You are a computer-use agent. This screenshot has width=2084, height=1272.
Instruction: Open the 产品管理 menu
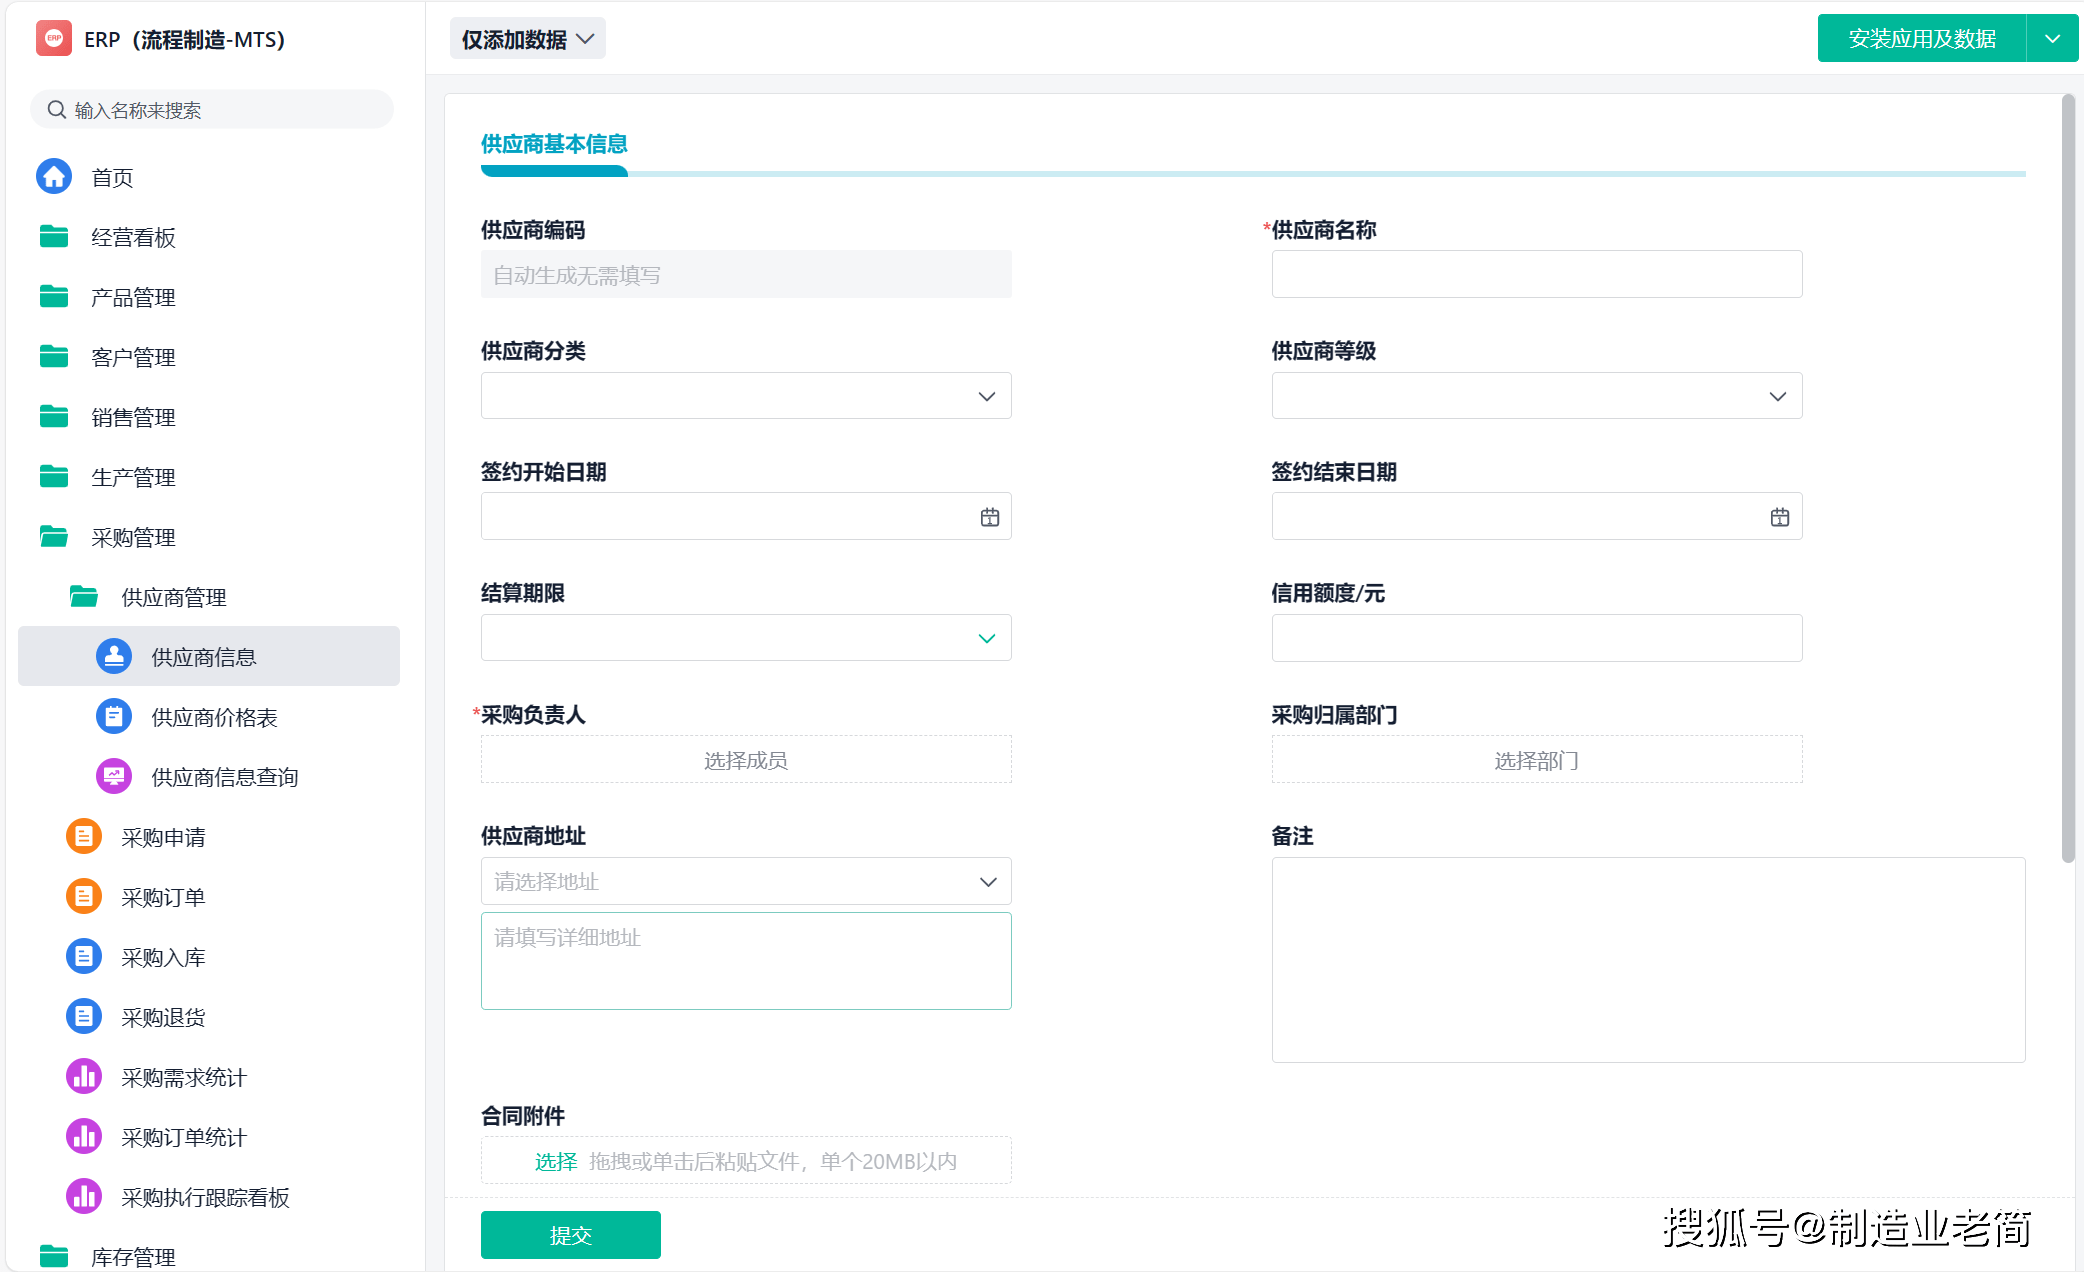click(x=209, y=297)
